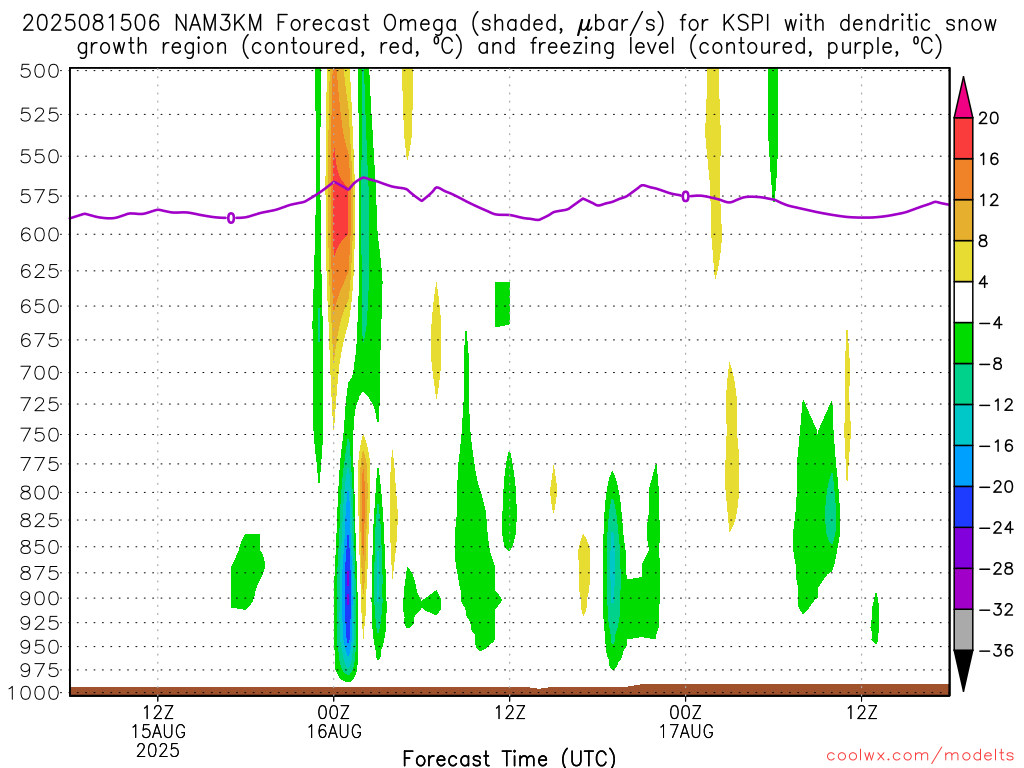Viewport: 1024px width, 768px height.
Task: Click the yellow 4 to 8 colorbar segment
Action: tap(963, 262)
